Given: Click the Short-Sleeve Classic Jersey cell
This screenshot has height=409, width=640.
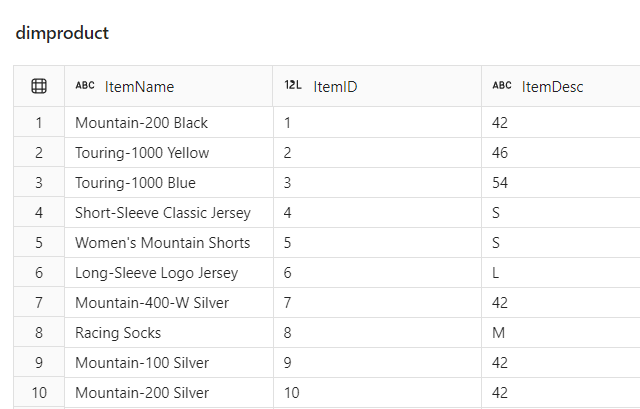Looking at the screenshot, I should 169,213.
